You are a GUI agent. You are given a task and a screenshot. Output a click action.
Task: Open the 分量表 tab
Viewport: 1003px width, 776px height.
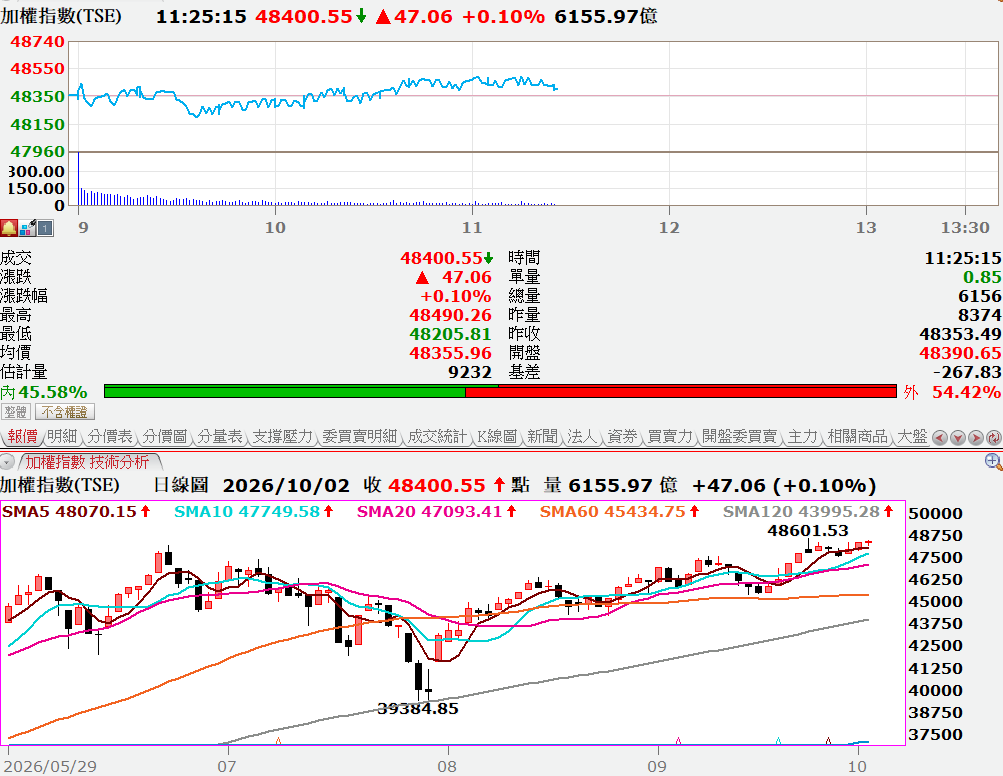click(x=220, y=436)
